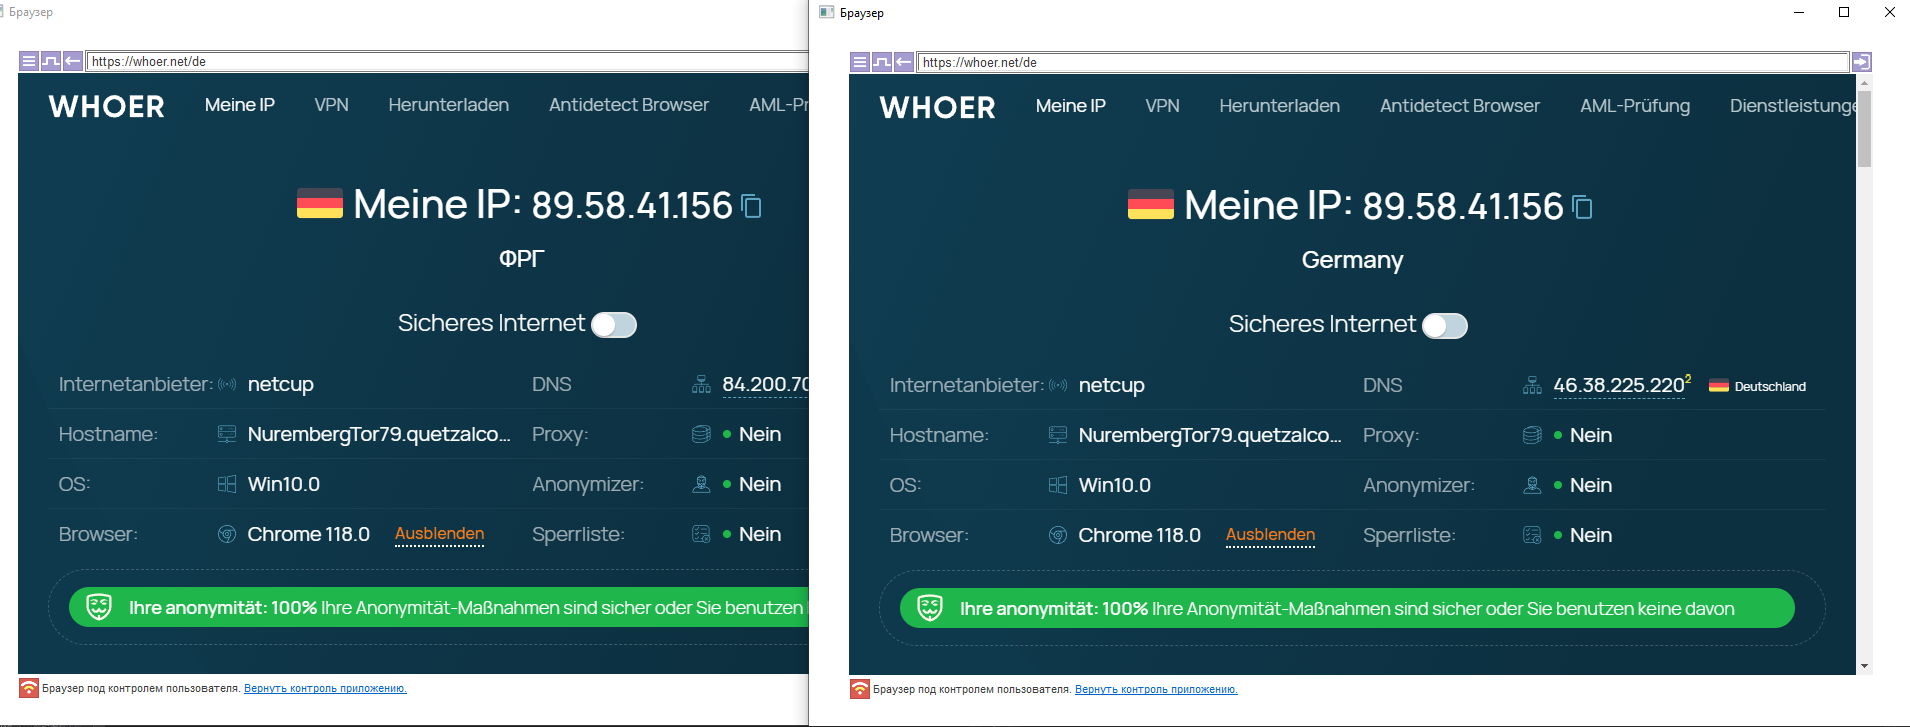Click DNS address 46.38.225.220
The image size is (1910, 727).
pos(1618,386)
